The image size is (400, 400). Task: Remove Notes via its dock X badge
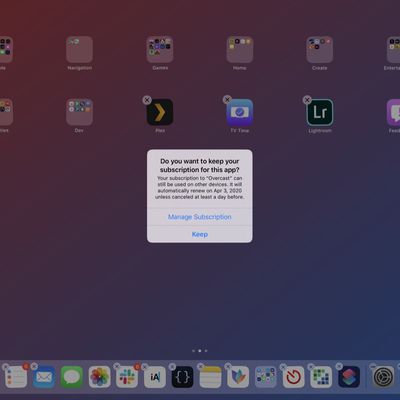pos(200,367)
